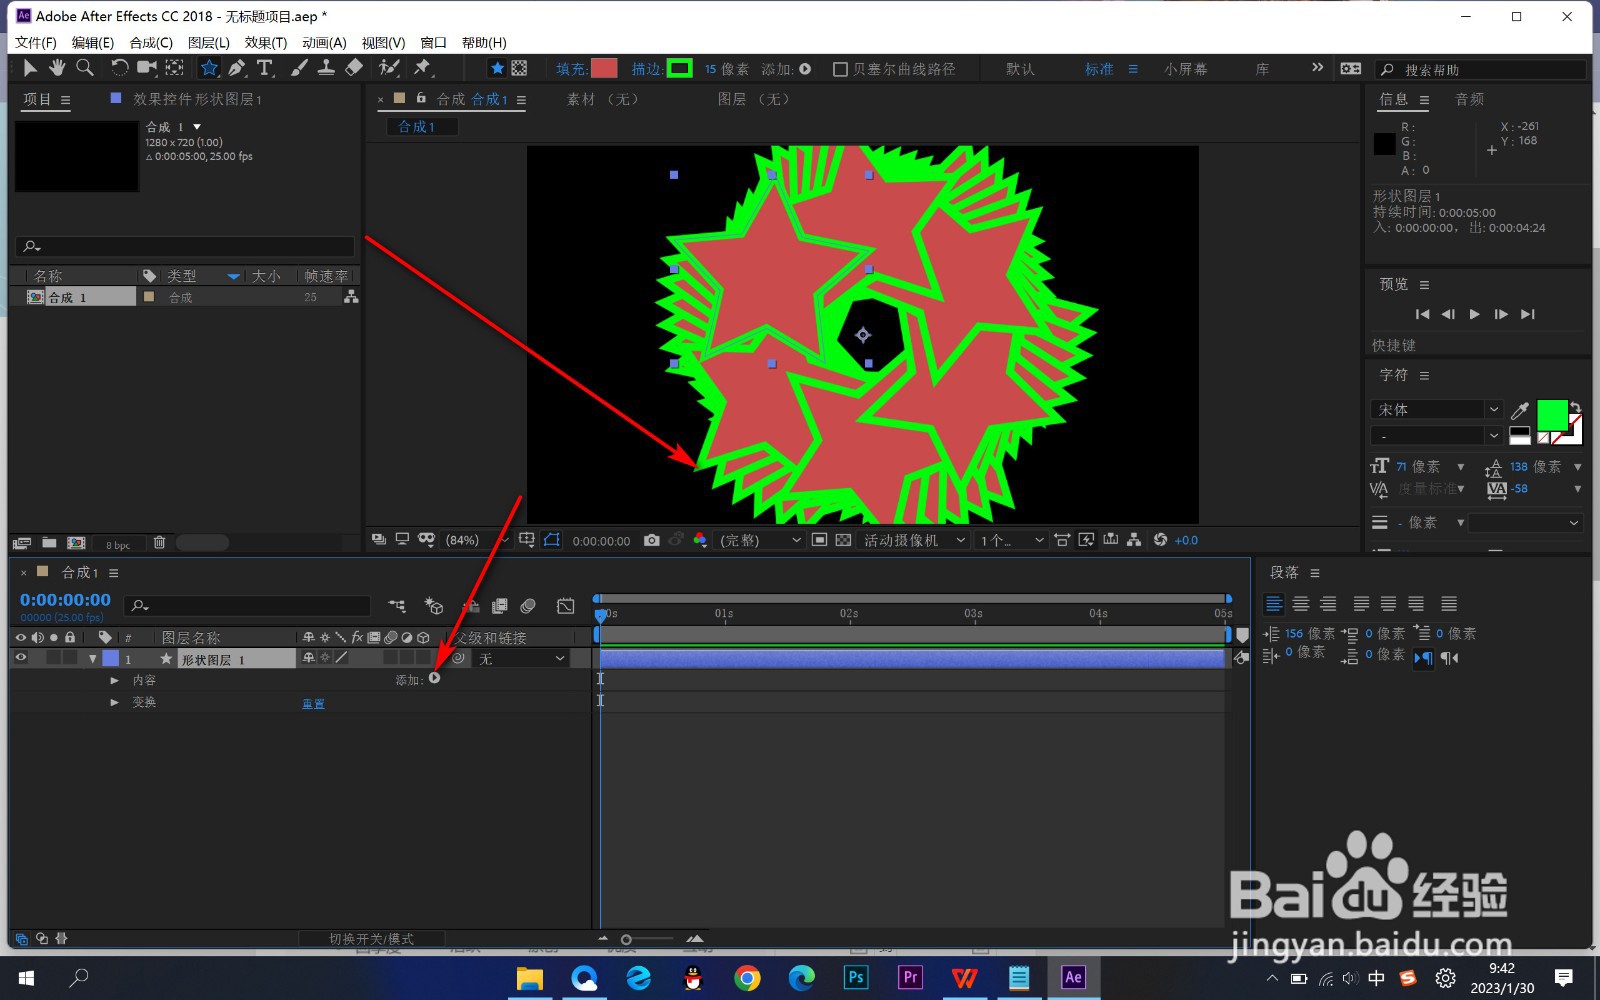Select the Zoom magnifier tool
The image size is (1600, 1000).
pos(85,68)
